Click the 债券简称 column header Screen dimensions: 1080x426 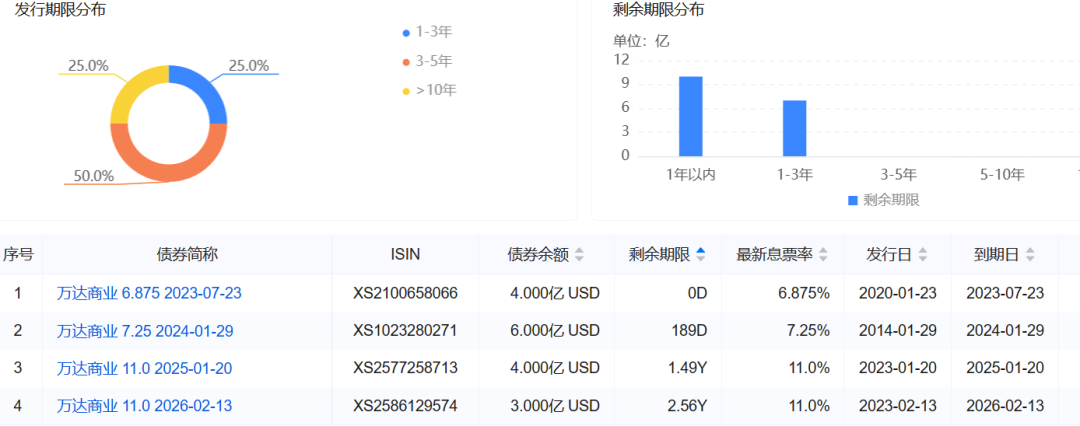187,255
